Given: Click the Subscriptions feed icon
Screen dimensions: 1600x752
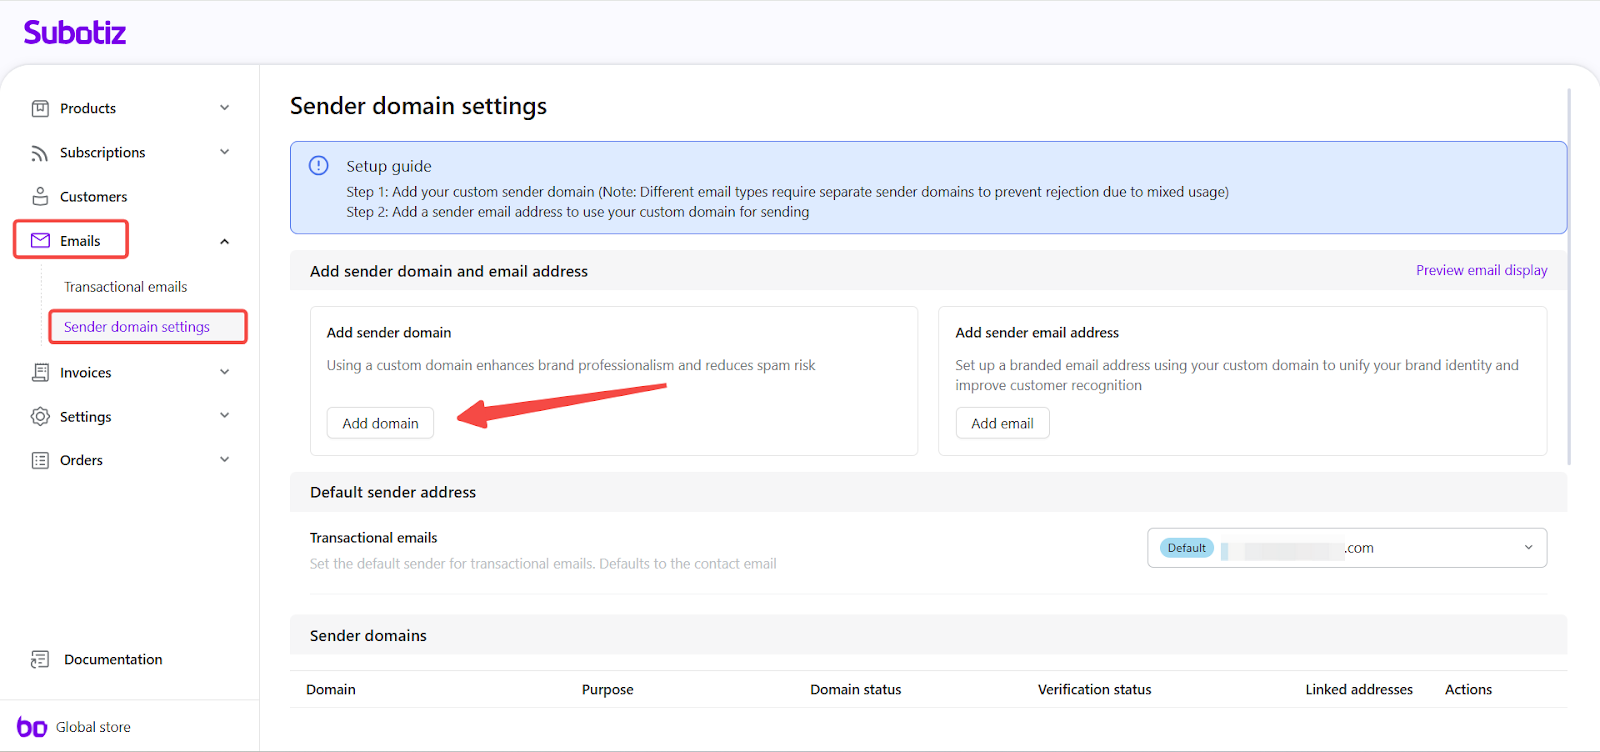Looking at the screenshot, I should click(x=40, y=153).
